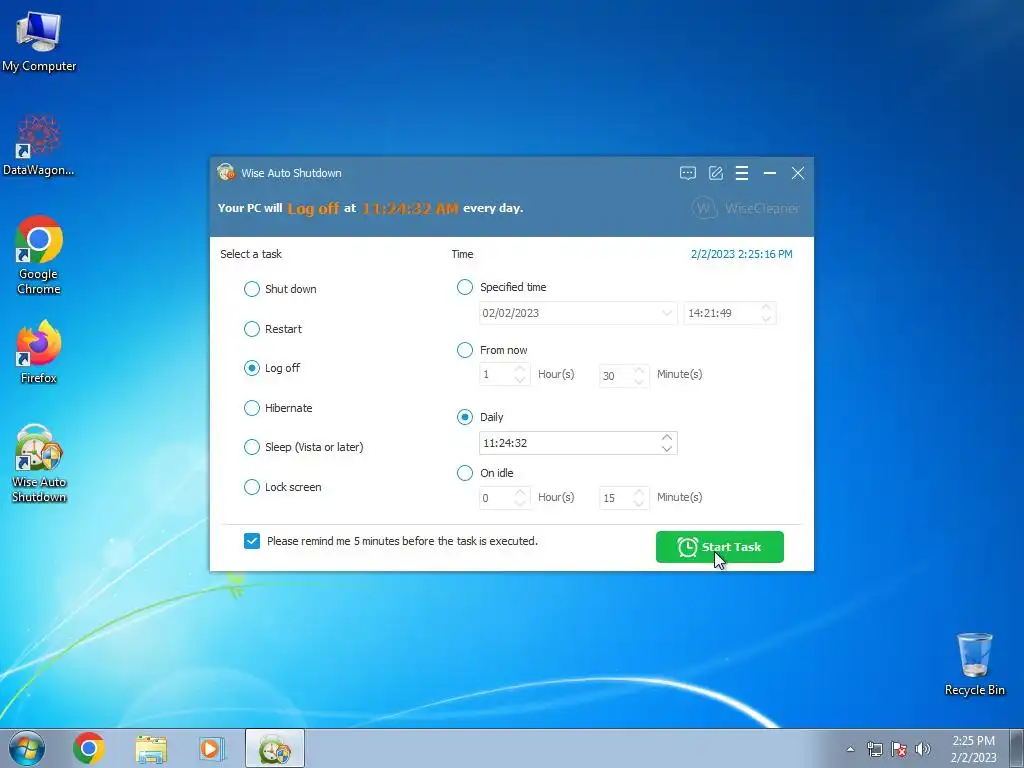
Task: Increase the On idle minutes value
Action: tap(639, 492)
